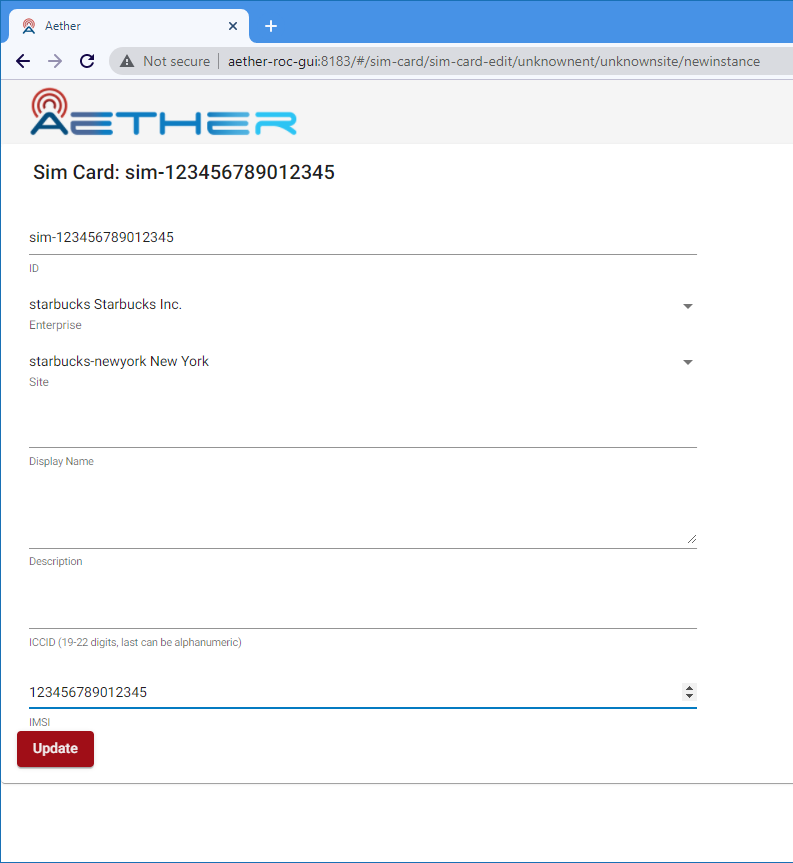Increase IMSI value with up stepper
Image resolution: width=793 pixels, height=863 pixels.
click(x=689, y=687)
